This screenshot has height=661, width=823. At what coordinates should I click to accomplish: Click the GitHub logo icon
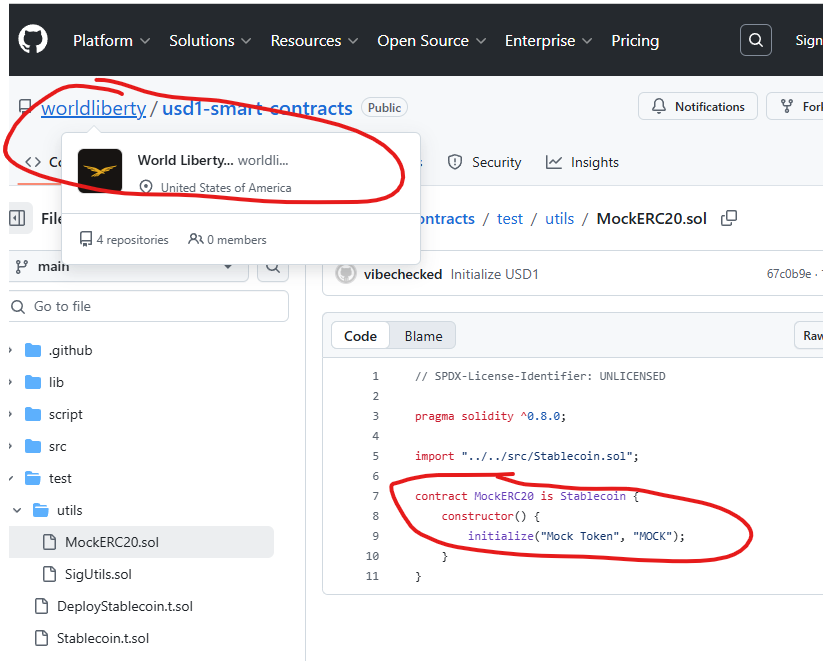[33, 40]
